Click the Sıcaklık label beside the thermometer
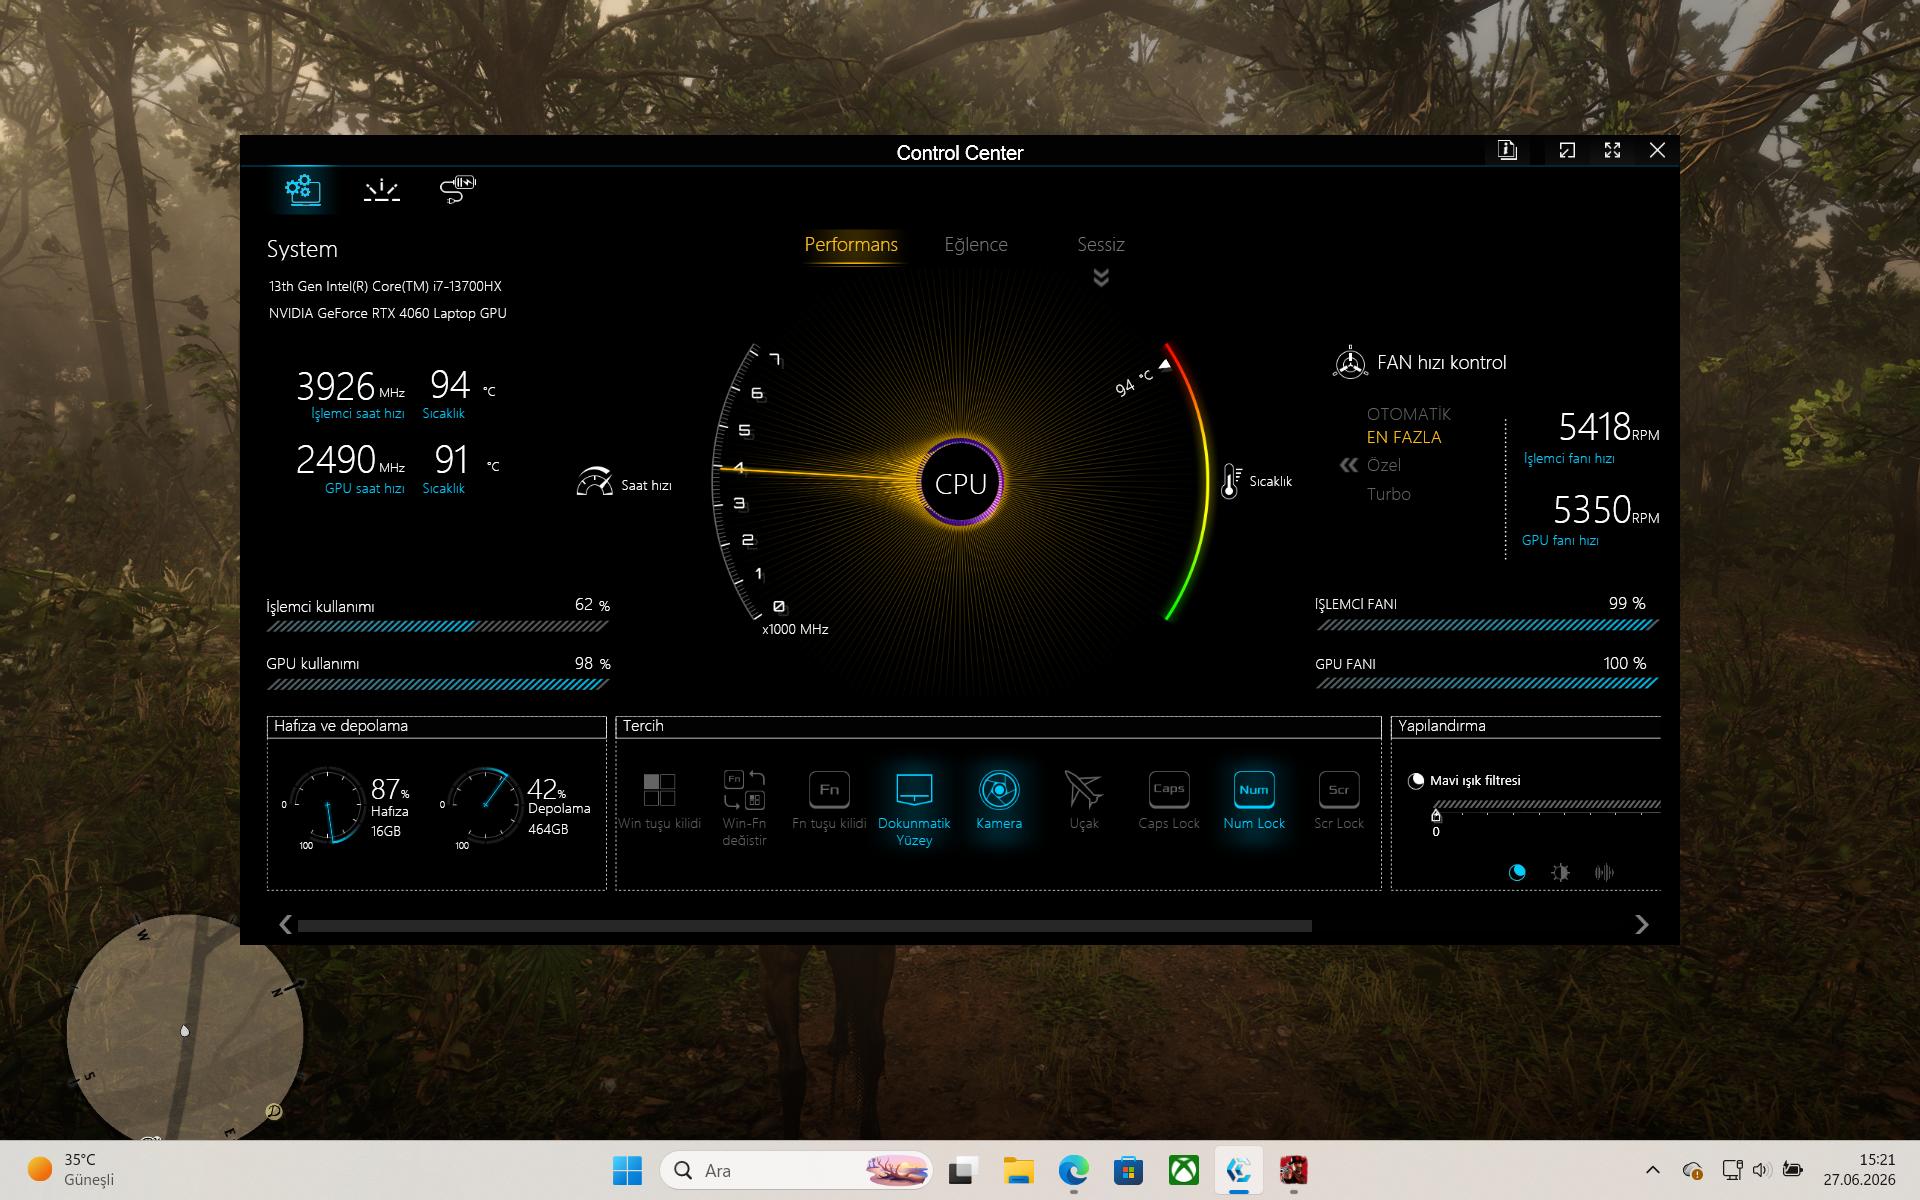 coord(1270,482)
